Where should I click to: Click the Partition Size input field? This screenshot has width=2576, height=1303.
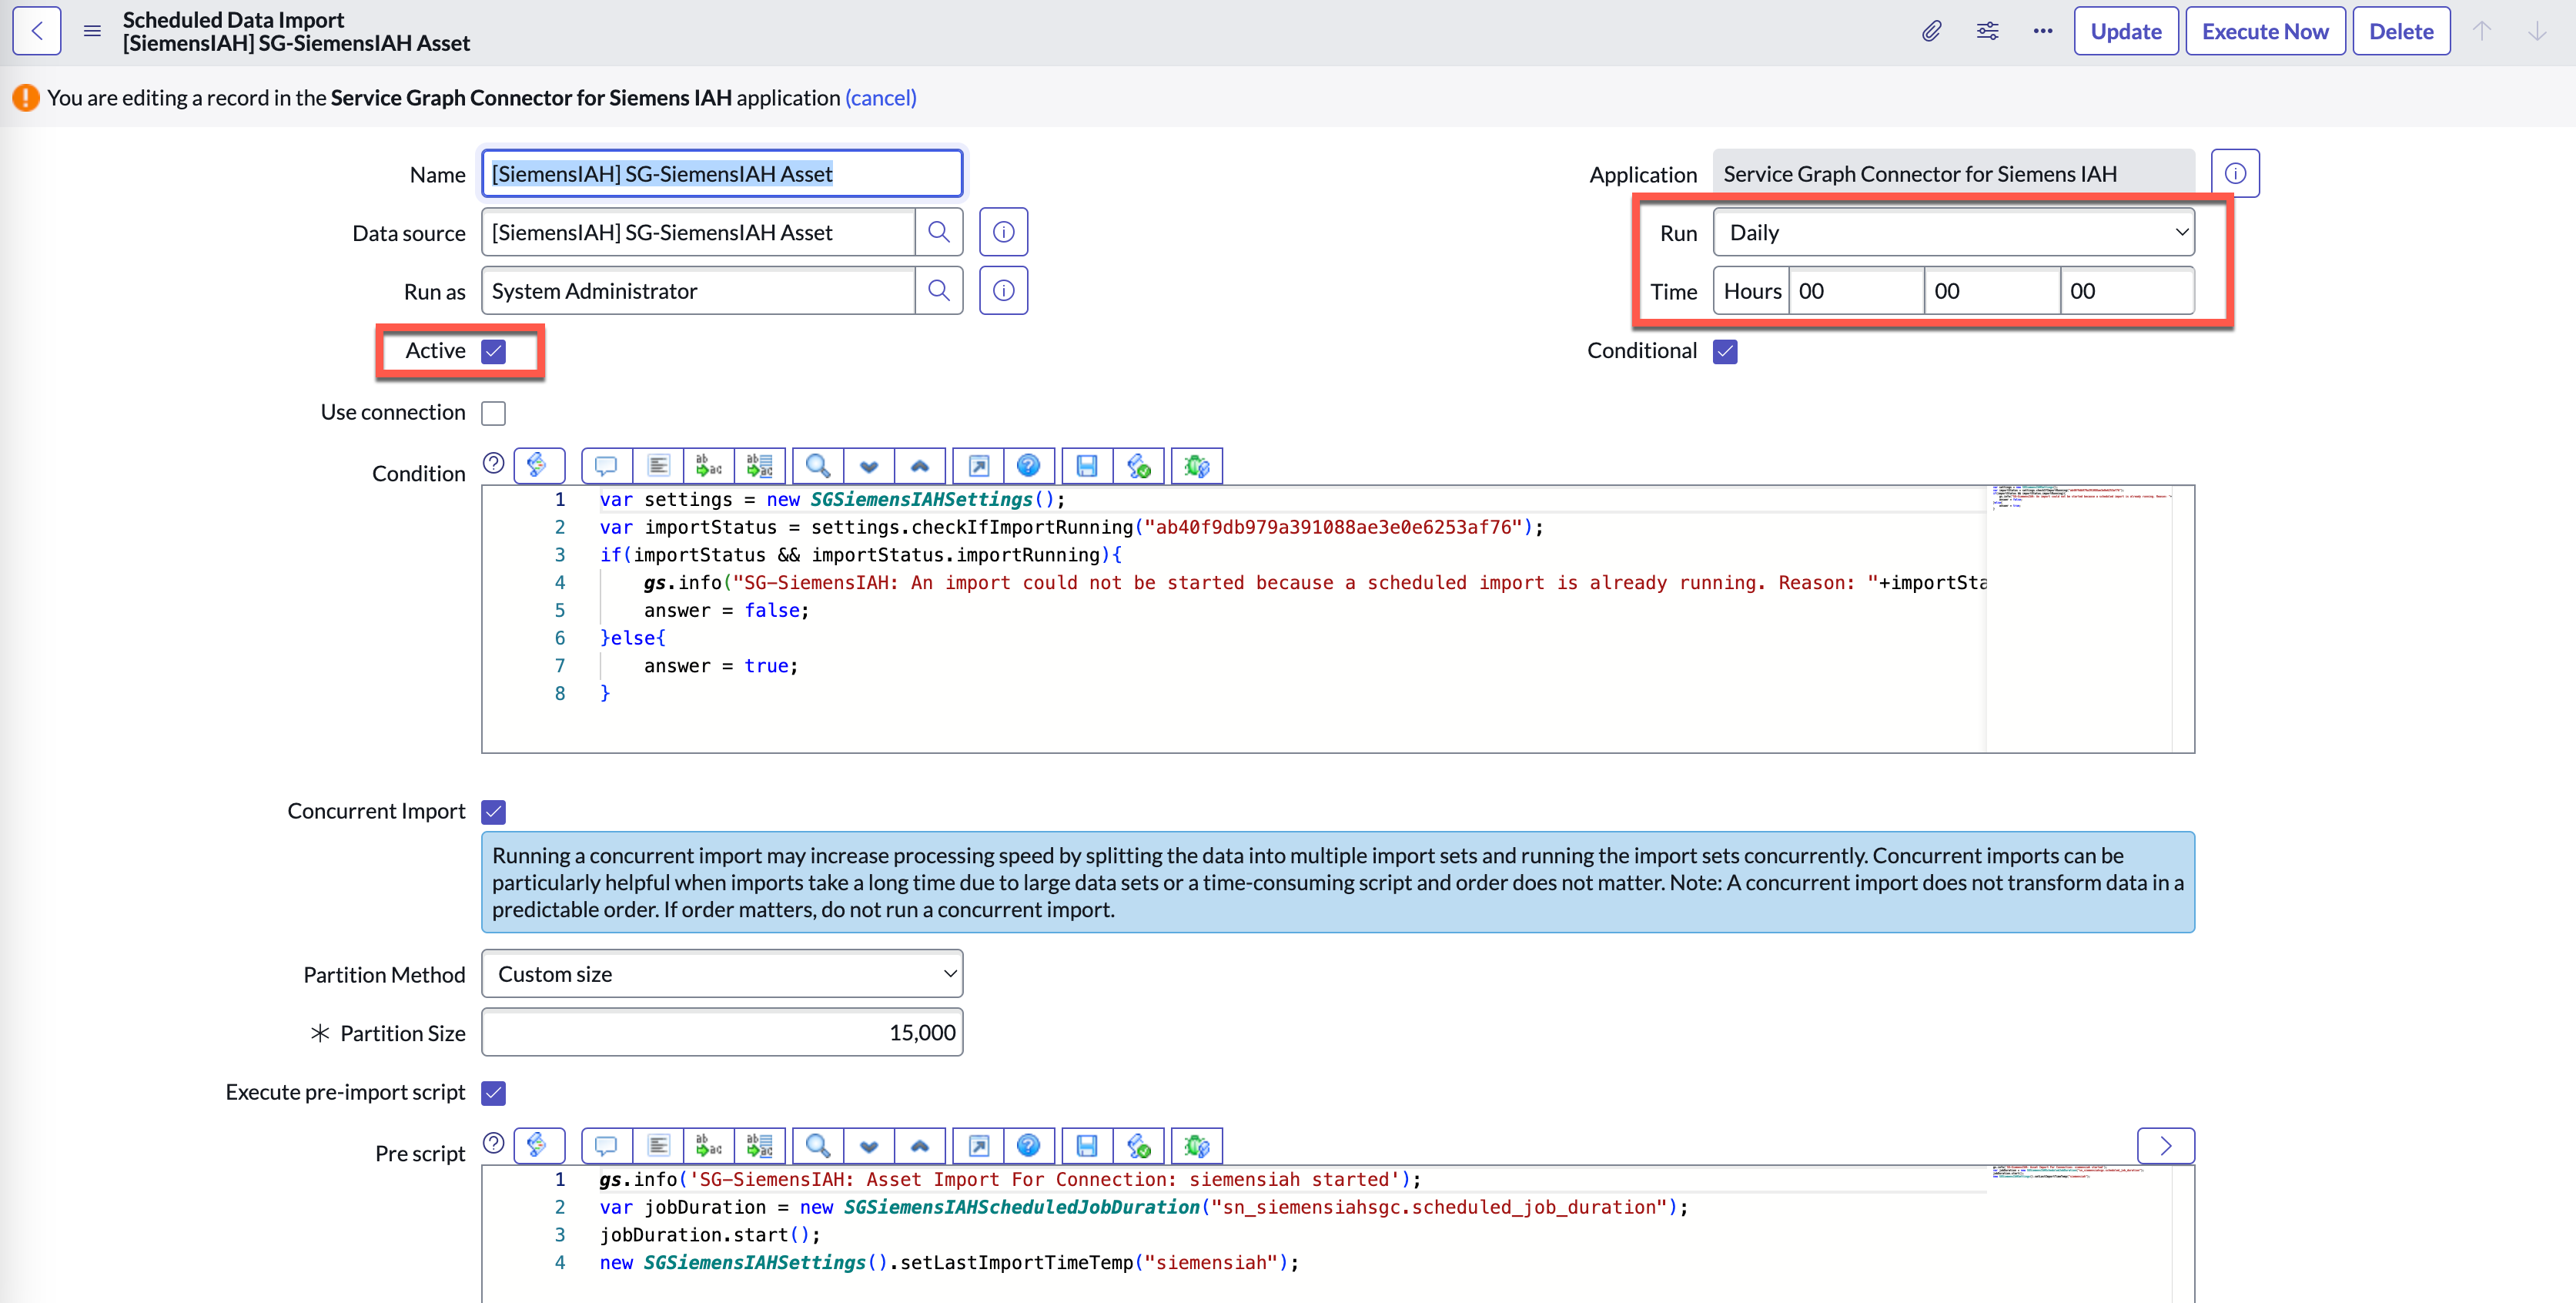[722, 1033]
